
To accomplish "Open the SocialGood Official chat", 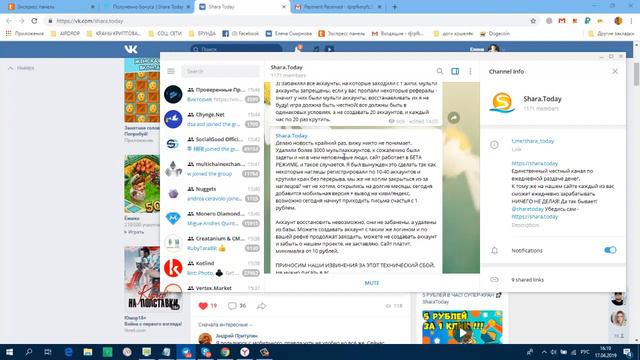I will (x=211, y=144).
